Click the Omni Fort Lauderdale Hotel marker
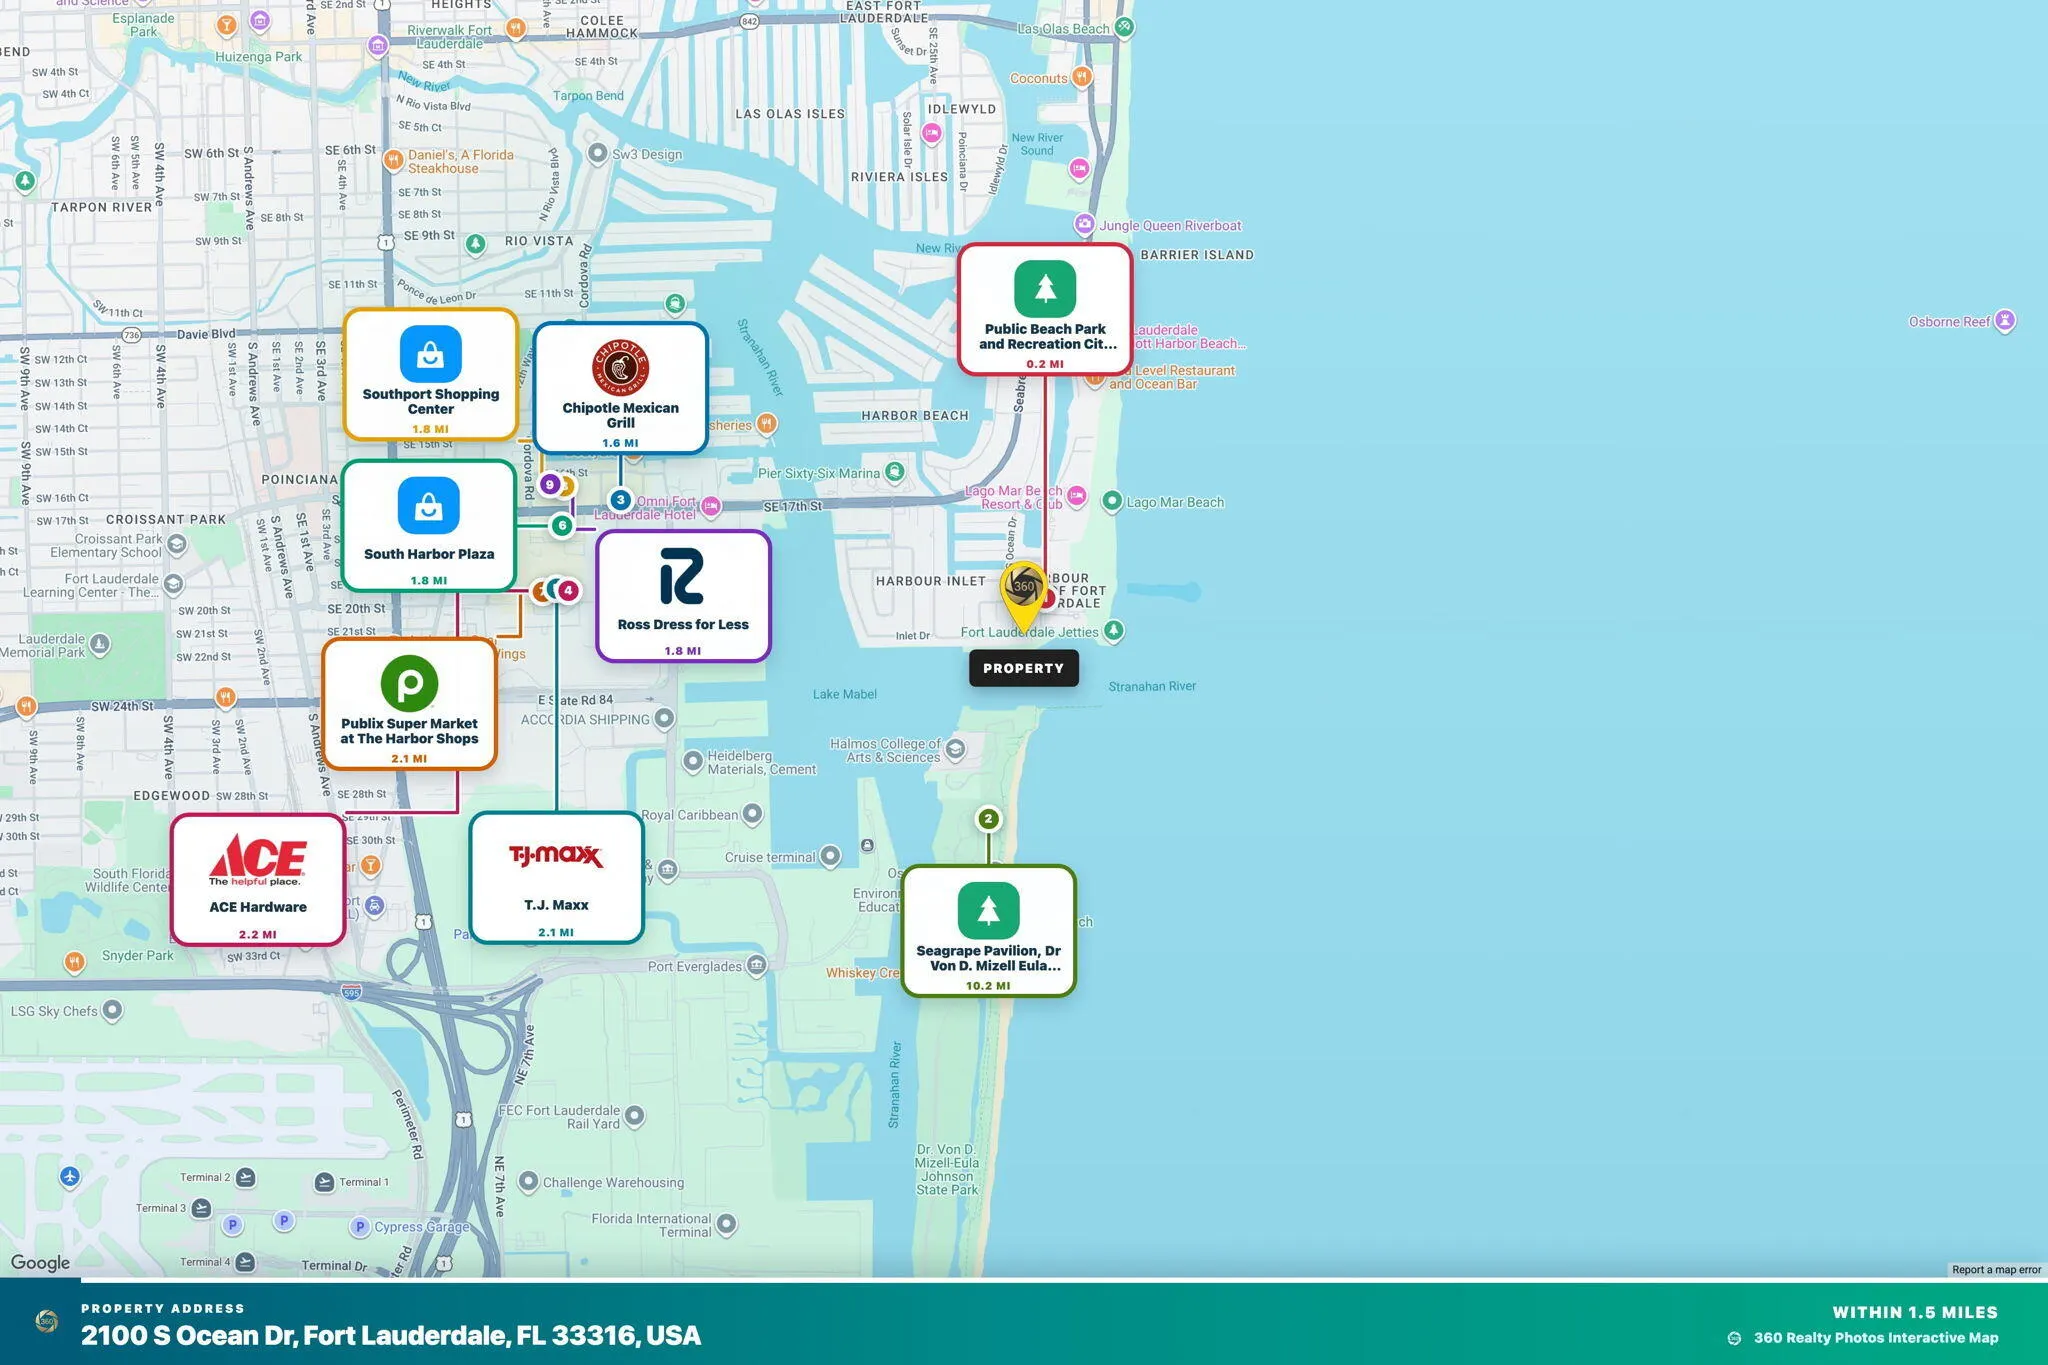This screenshot has width=2048, height=1365. pos(711,506)
